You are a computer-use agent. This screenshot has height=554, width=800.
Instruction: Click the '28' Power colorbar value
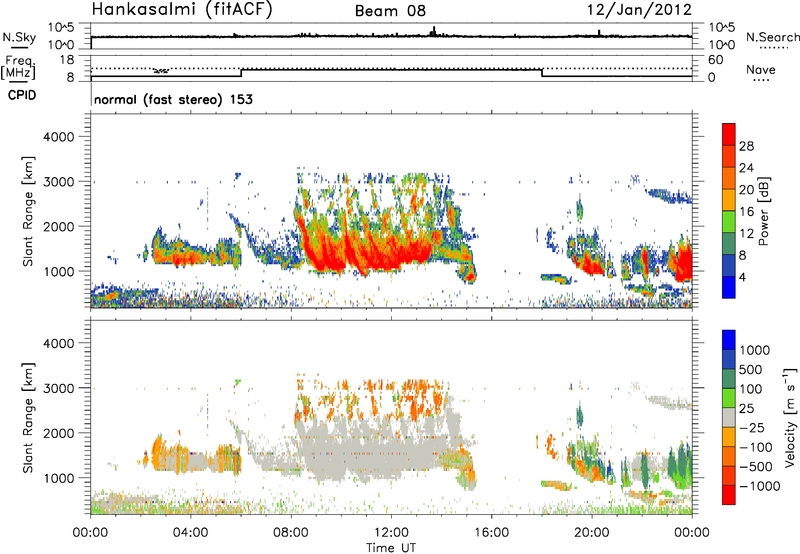(746, 146)
